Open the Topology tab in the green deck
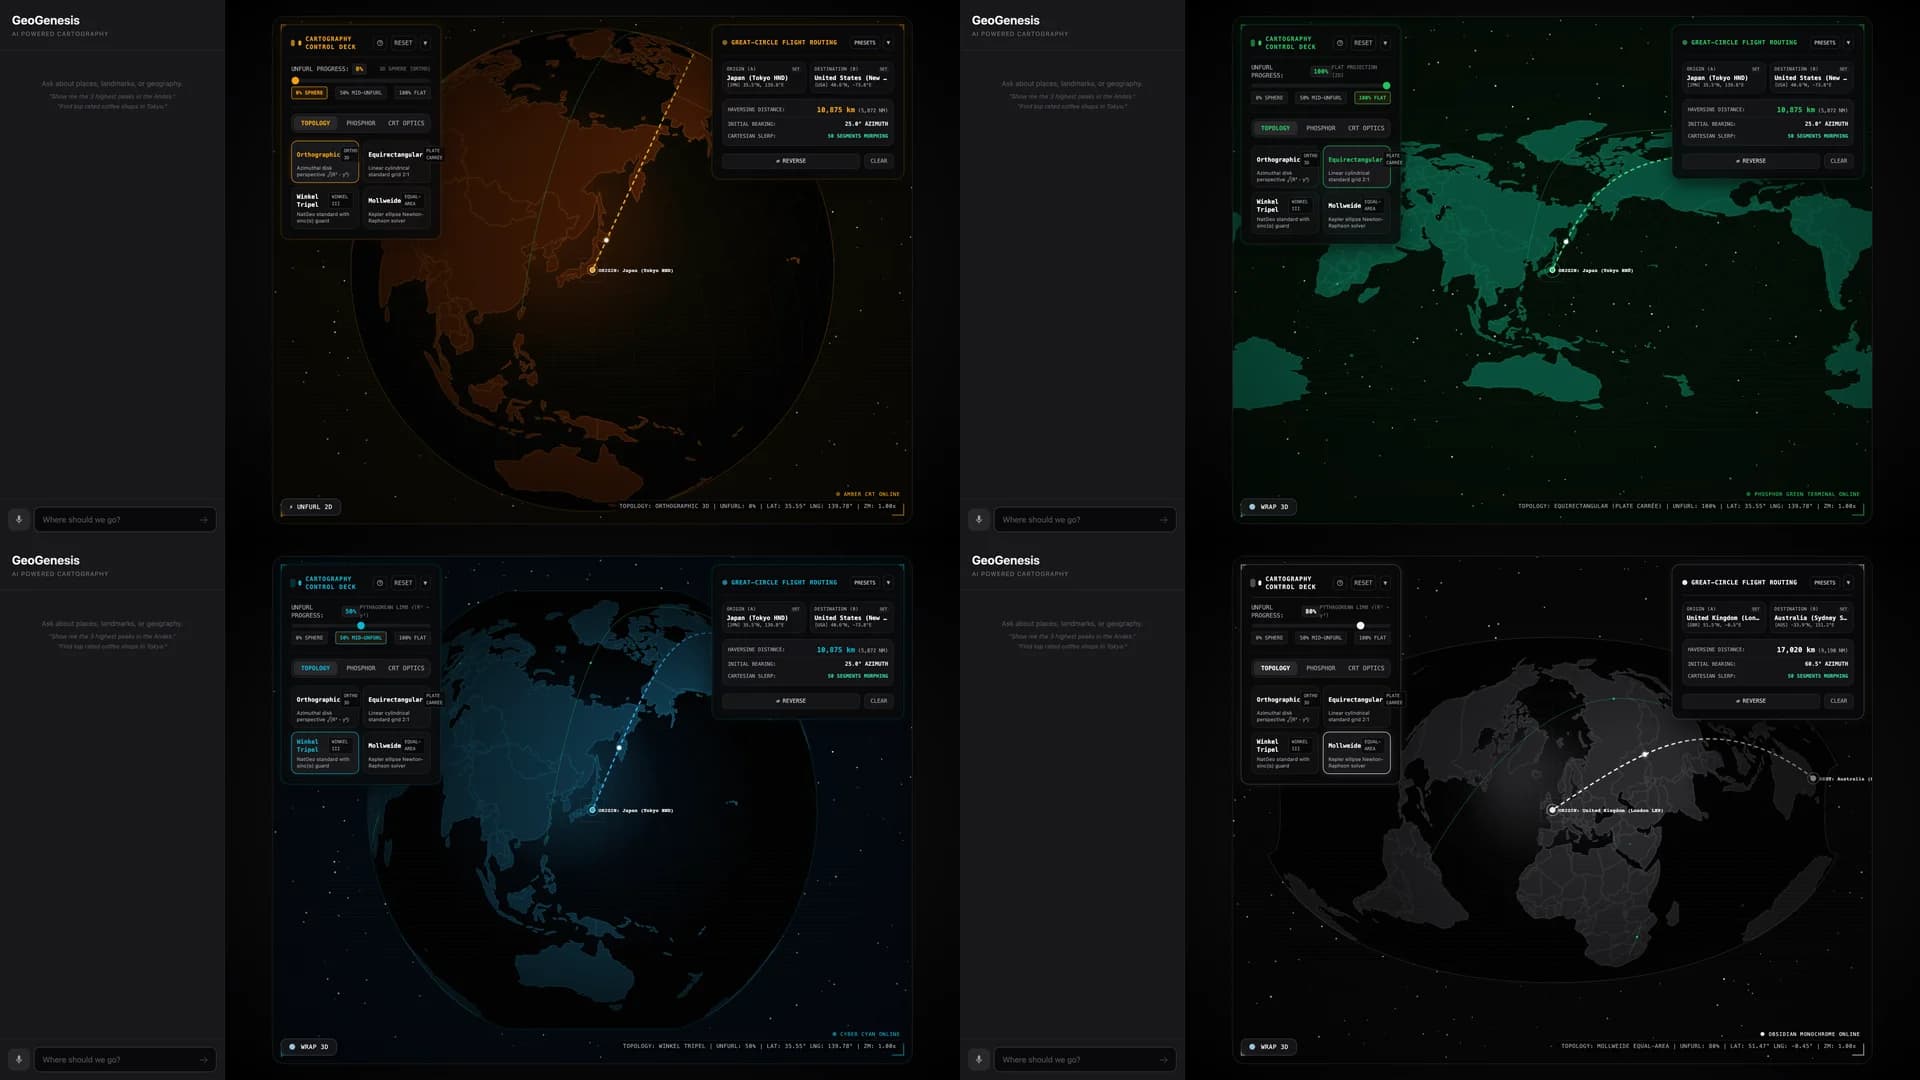 [1275, 128]
